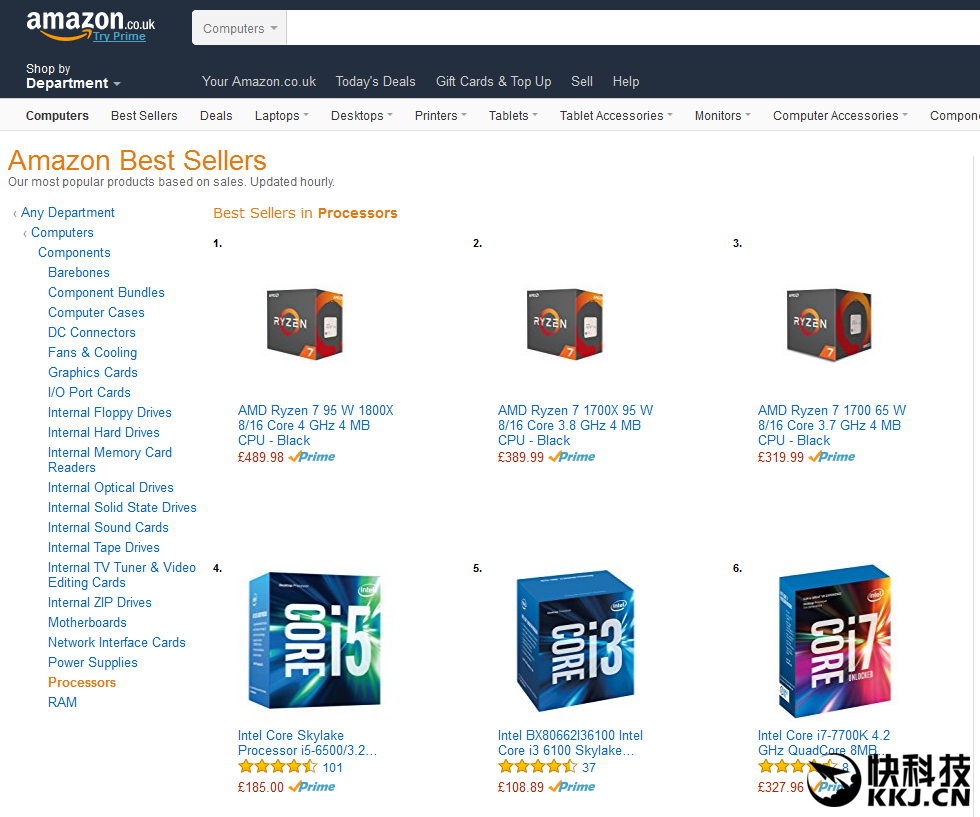Image resolution: width=980 pixels, height=817 pixels.
Task: Click the Try Prime link
Action: click(119, 36)
